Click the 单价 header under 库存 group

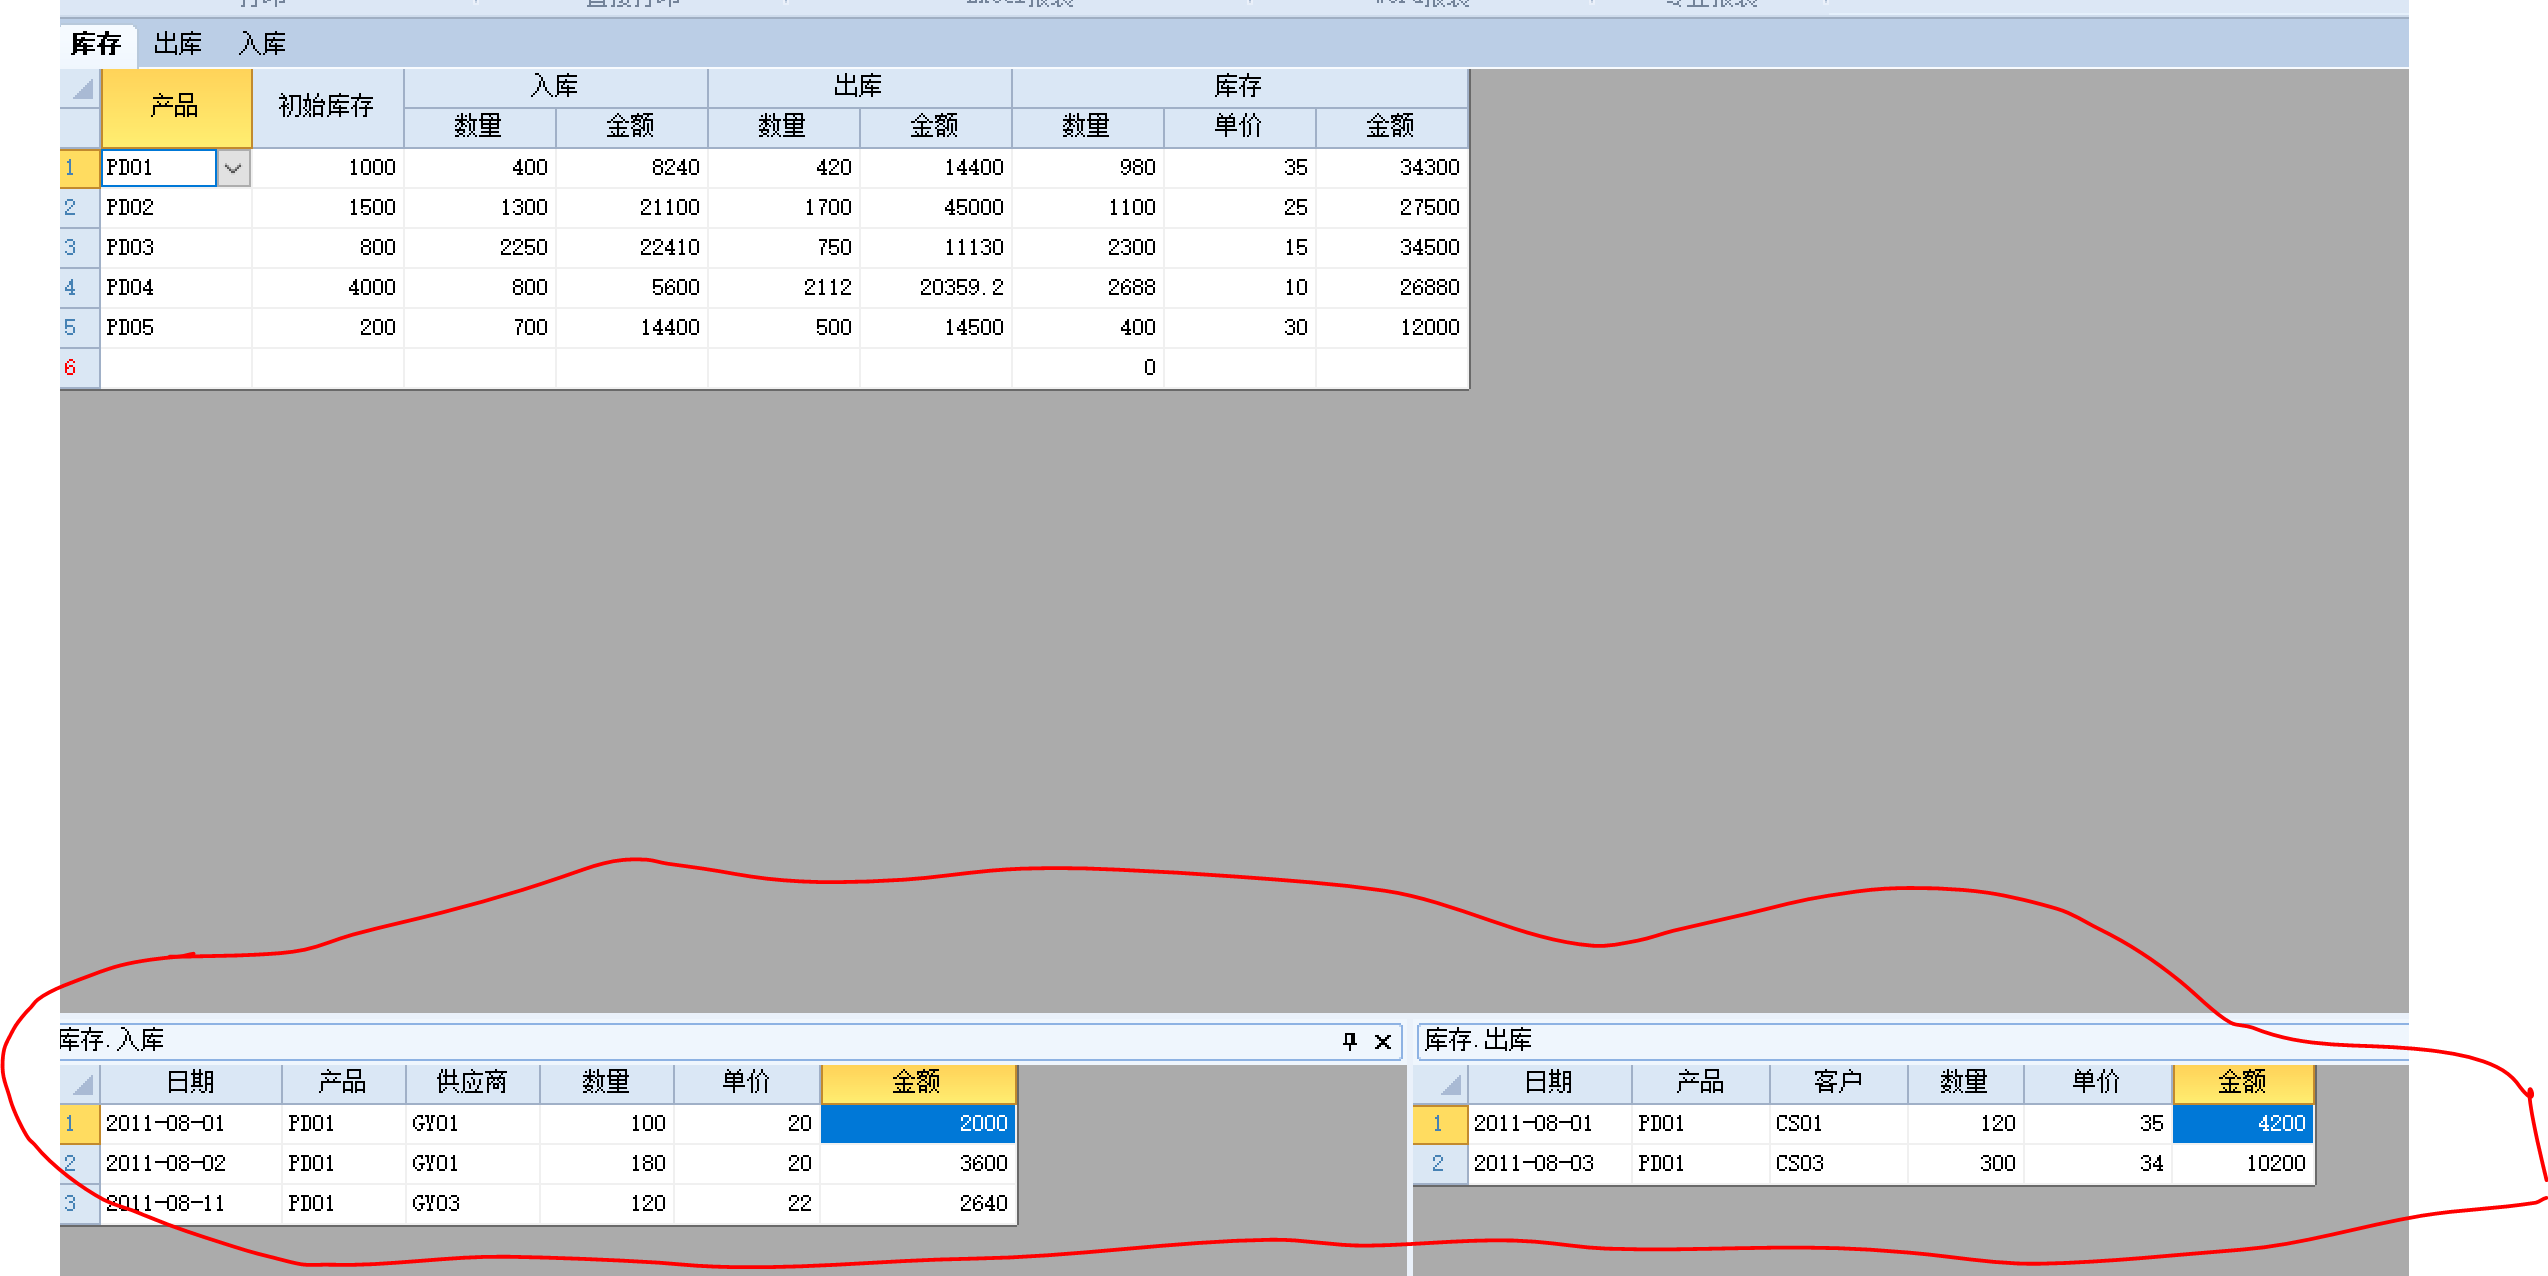(1238, 126)
